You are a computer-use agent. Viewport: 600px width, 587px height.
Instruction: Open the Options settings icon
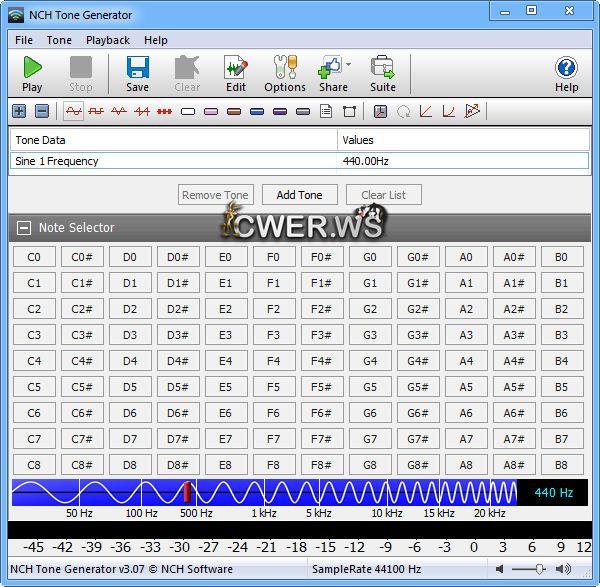(285, 73)
